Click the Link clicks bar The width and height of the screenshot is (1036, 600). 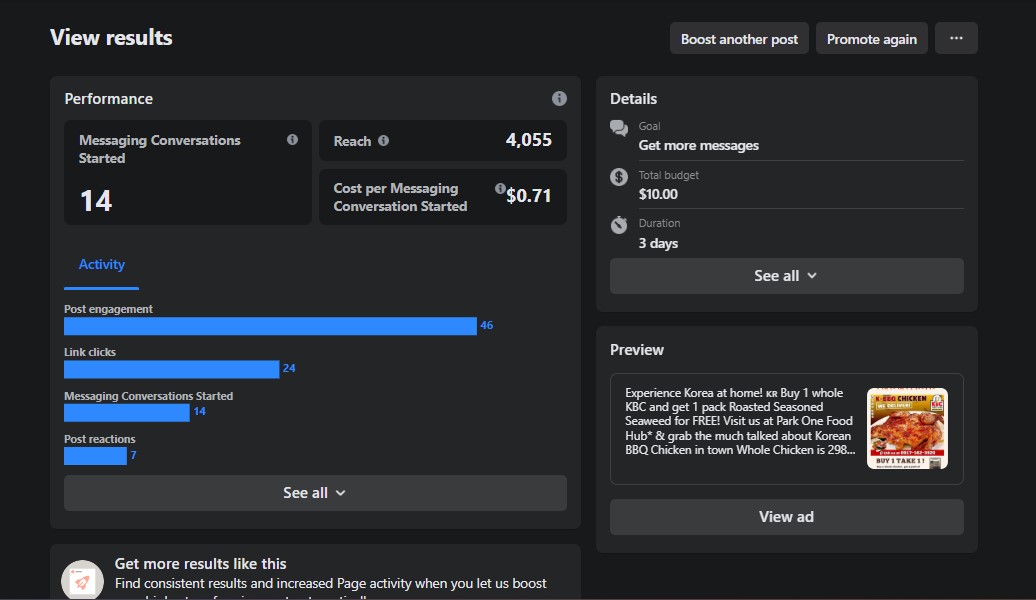click(171, 369)
